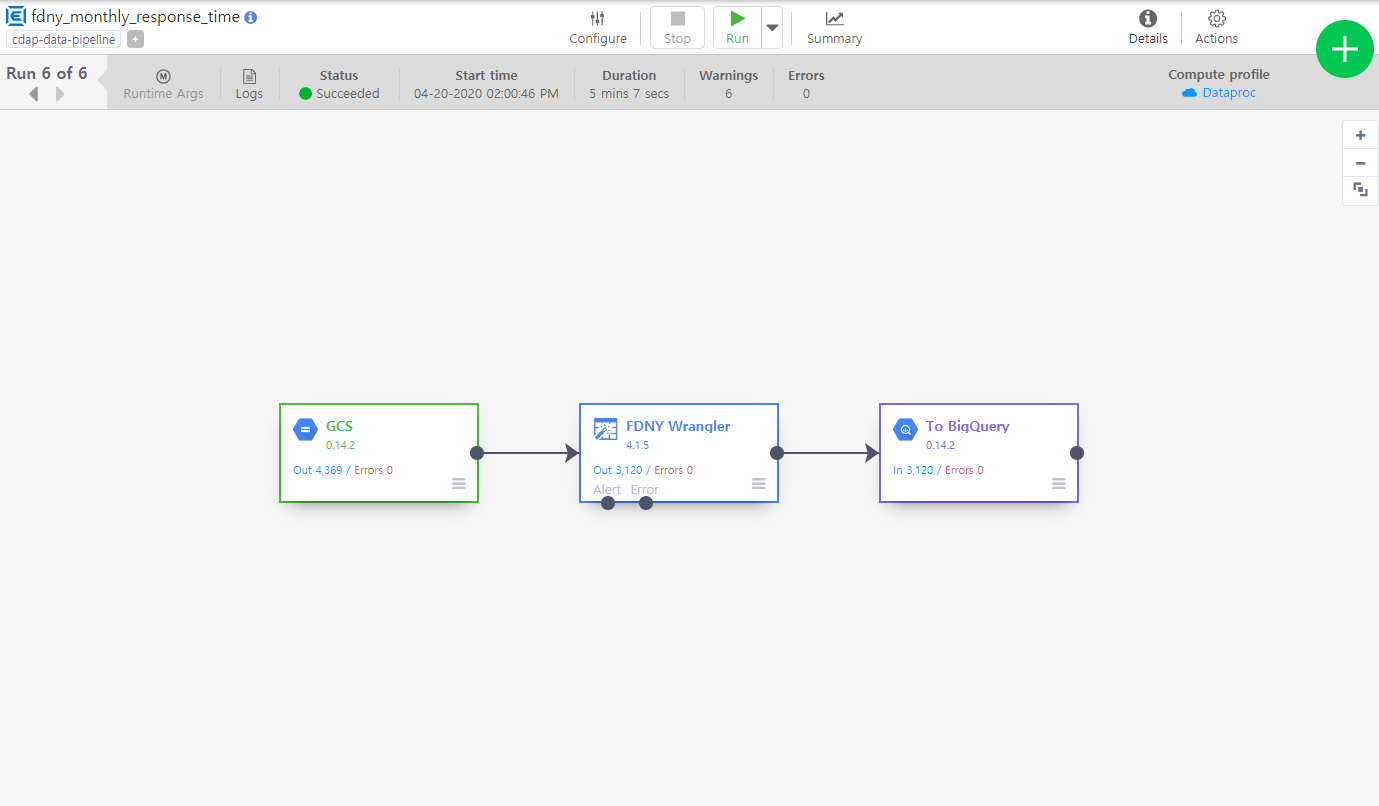Click the Succeeded status indicator
This screenshot has width=1379, height=806.
coord(339,94)
